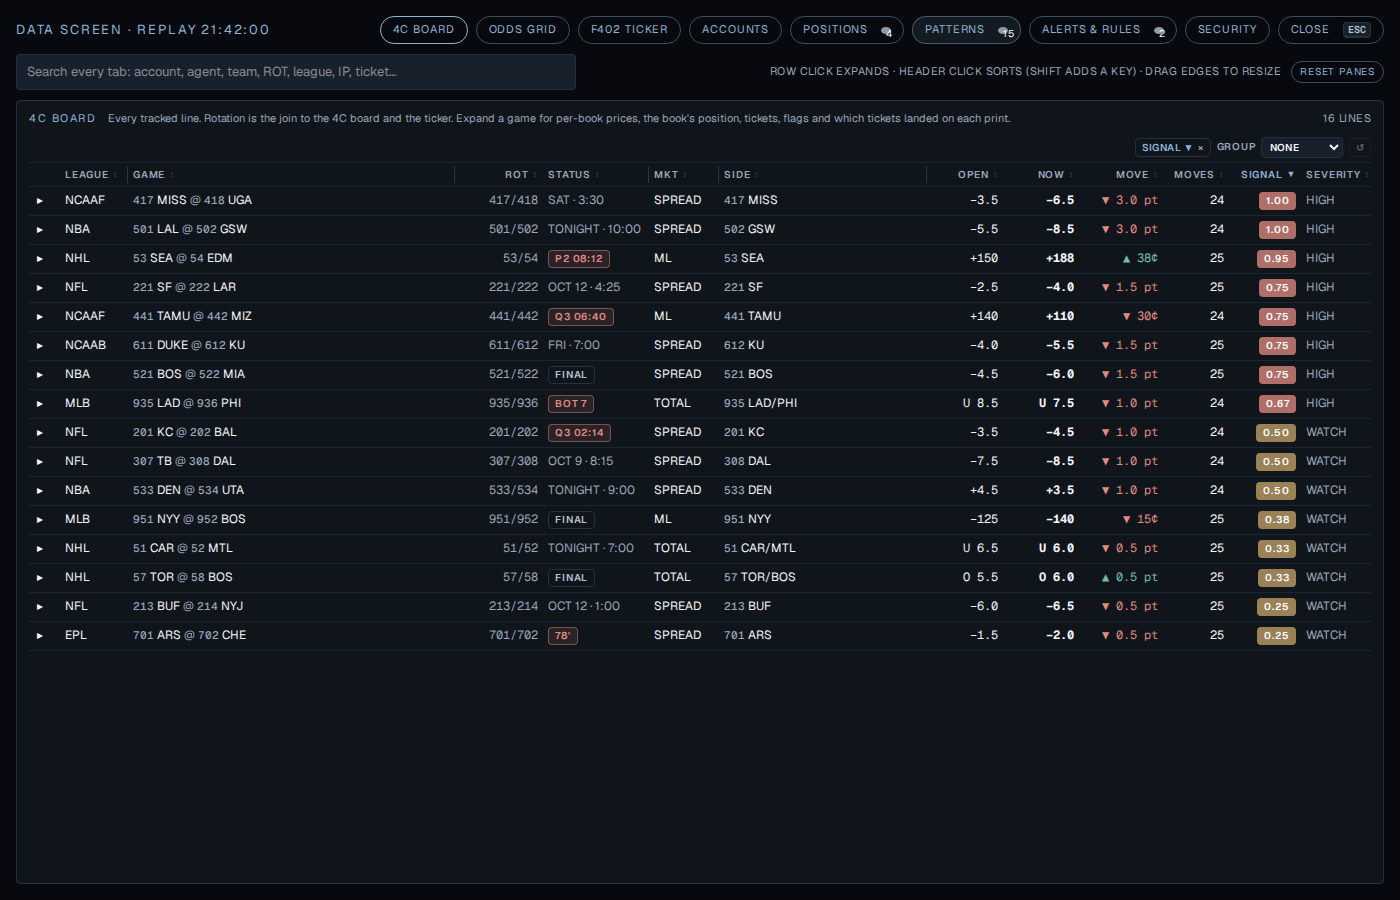Viewport: 1400px width, 900px height.
Task: Expand the 701 ARS @ 702 CHE row
Action: (40, 636)
